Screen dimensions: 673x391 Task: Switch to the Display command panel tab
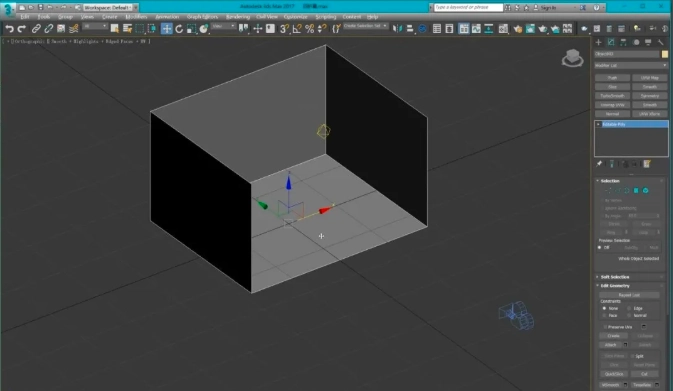[648, 42]
